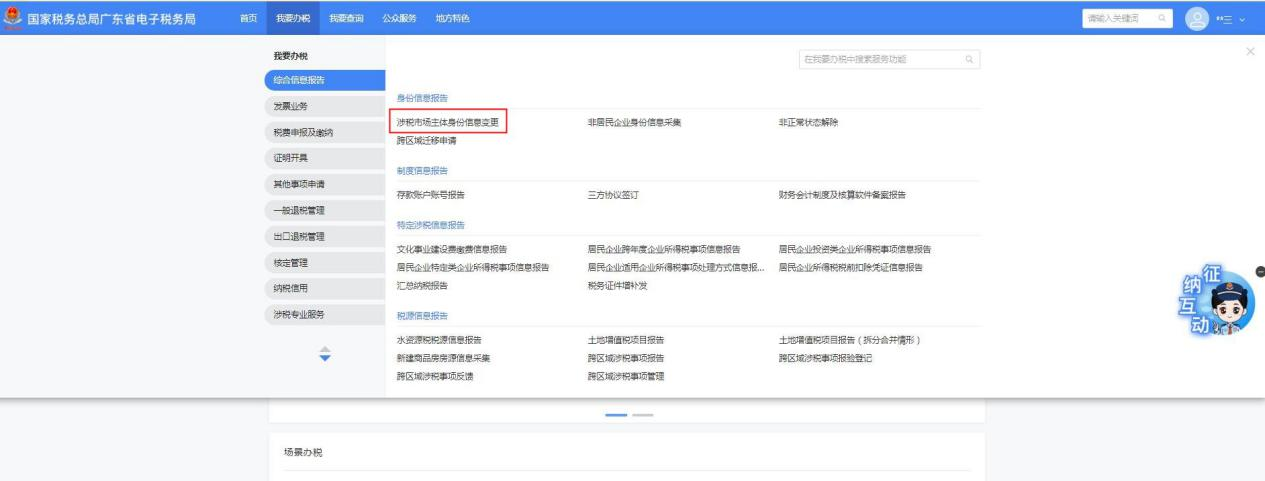Click the magnifier icon in the header keyword search
Screen dimensions: 1265x481
tap(1161, 18)
